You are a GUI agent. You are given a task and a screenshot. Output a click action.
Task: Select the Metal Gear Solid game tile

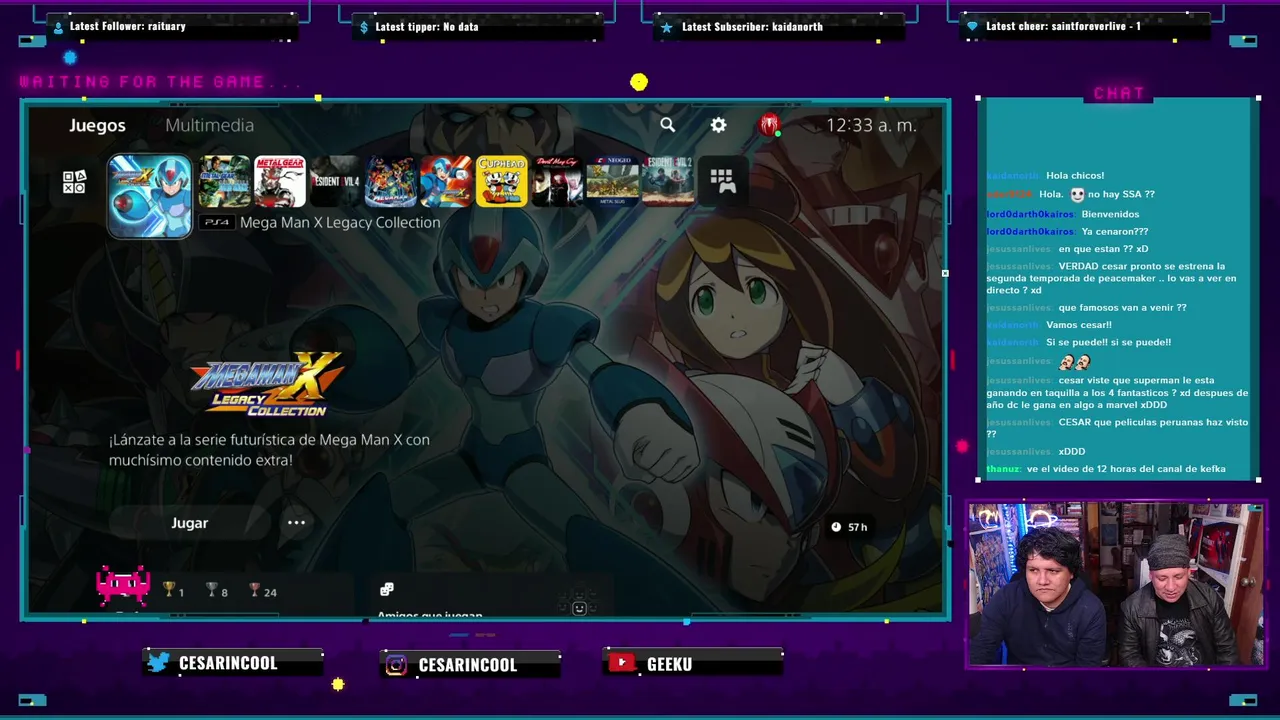(x=224, y=181)
